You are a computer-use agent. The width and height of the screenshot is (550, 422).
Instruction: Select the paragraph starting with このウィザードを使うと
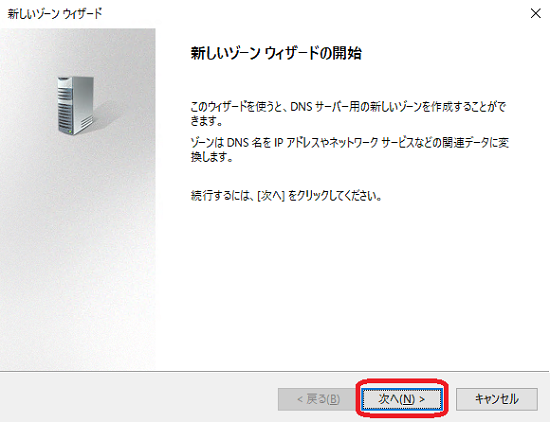coord(348,113)
